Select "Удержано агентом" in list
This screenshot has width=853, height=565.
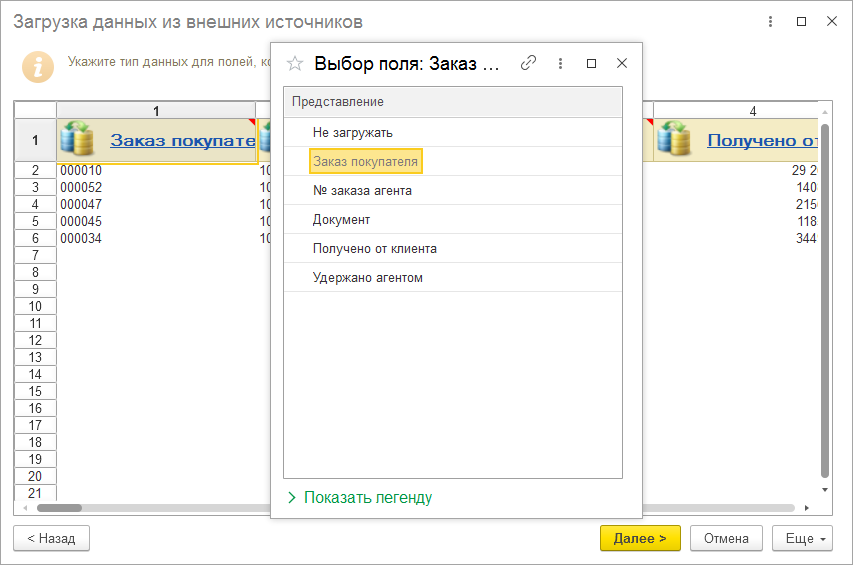tap(367, 277)
